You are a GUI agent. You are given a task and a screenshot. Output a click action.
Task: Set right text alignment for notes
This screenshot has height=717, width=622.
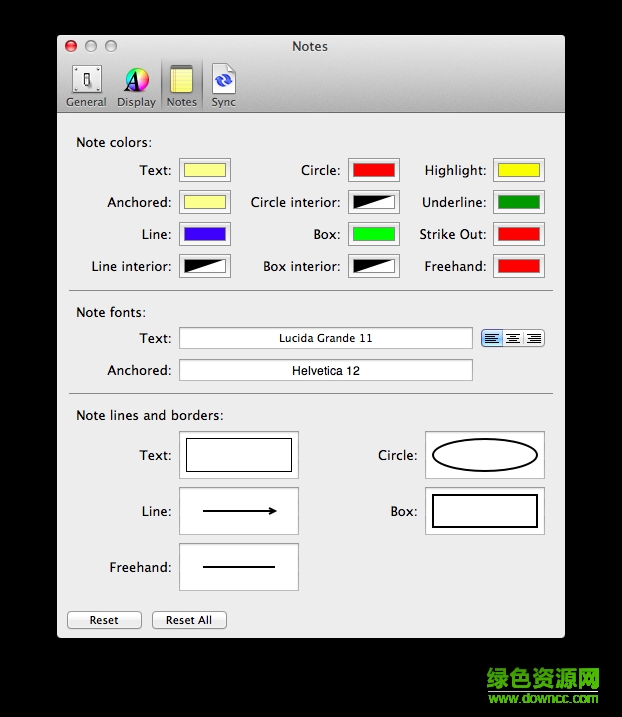(534, 338)
